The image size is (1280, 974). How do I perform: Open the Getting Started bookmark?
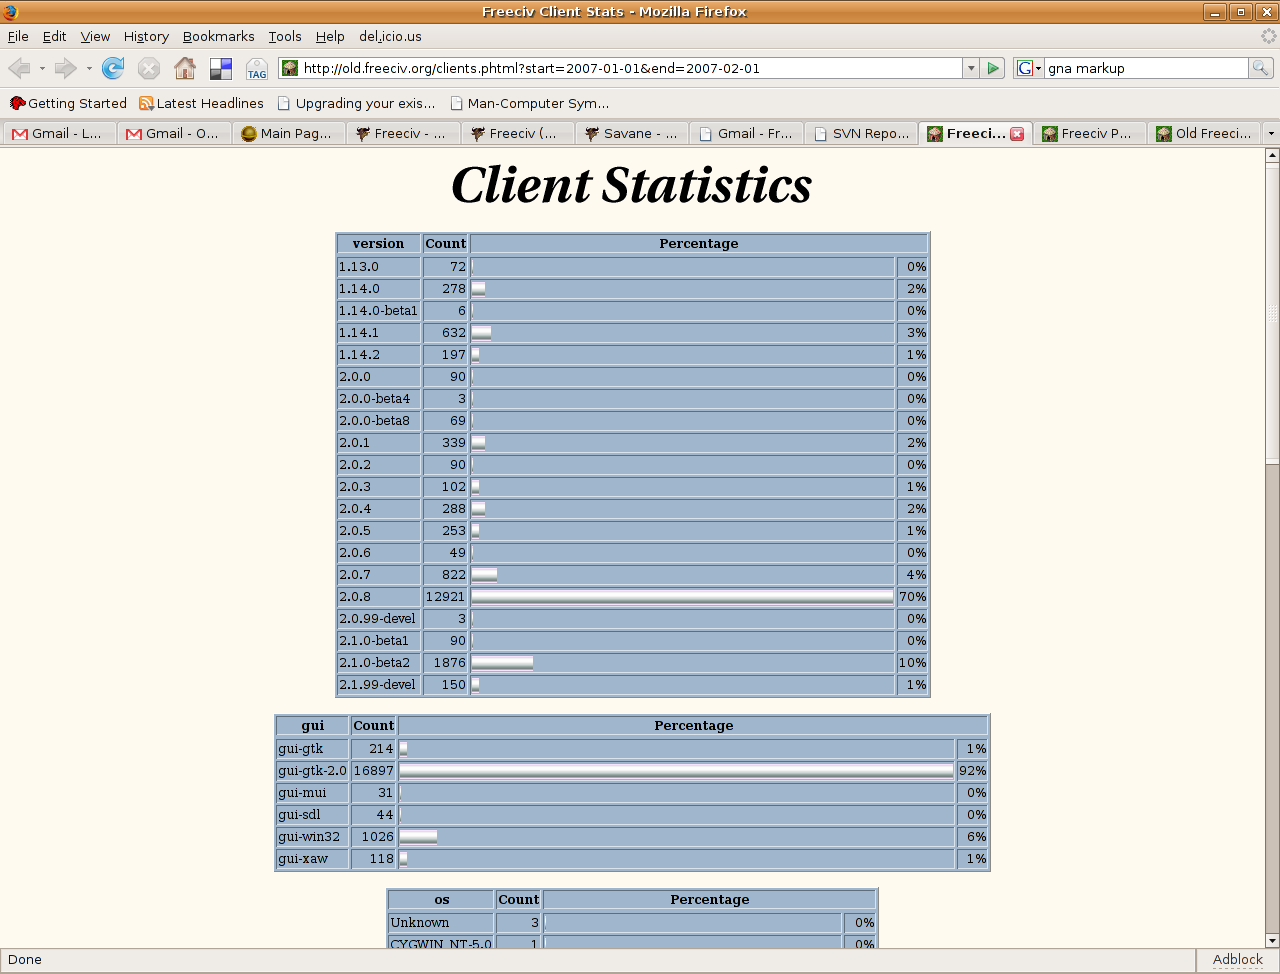tap(68, 103)
